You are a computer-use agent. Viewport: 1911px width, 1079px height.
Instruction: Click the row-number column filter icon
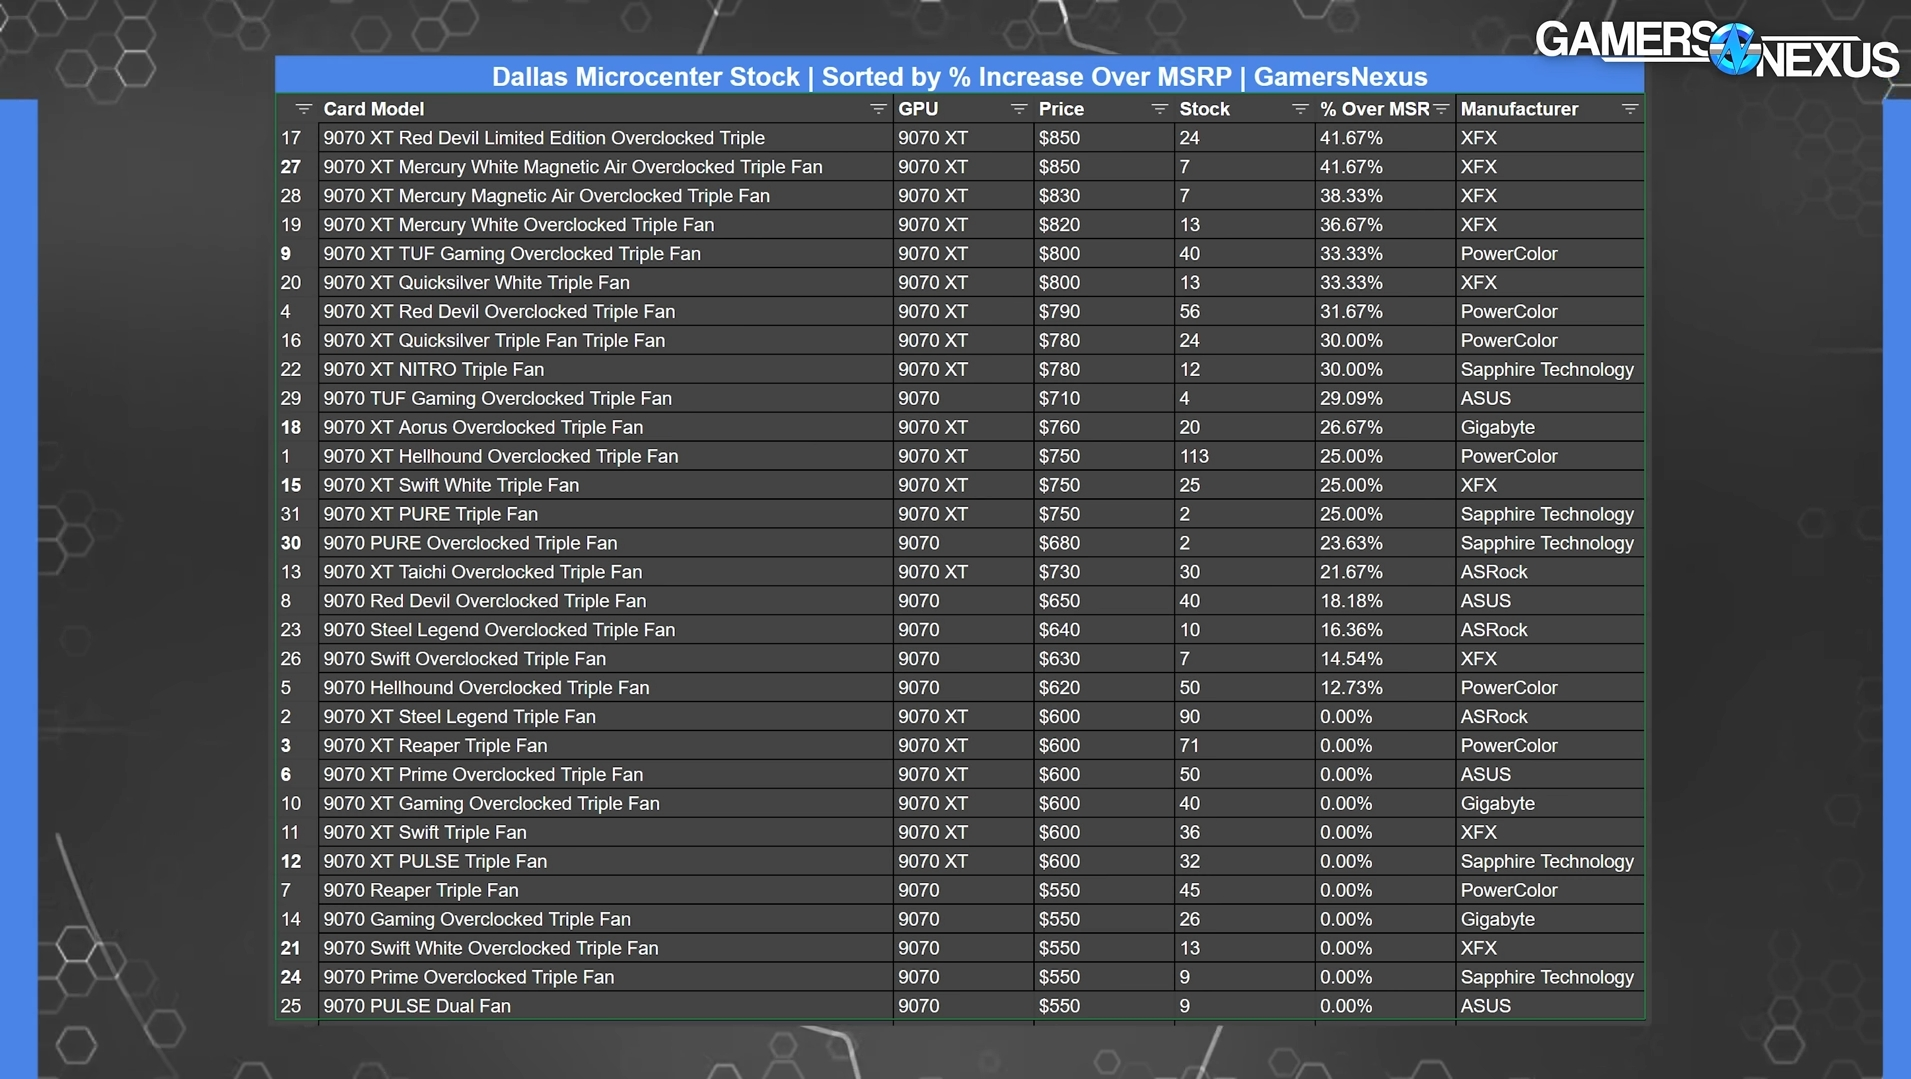pyautogui.click(x=303, y=109)
